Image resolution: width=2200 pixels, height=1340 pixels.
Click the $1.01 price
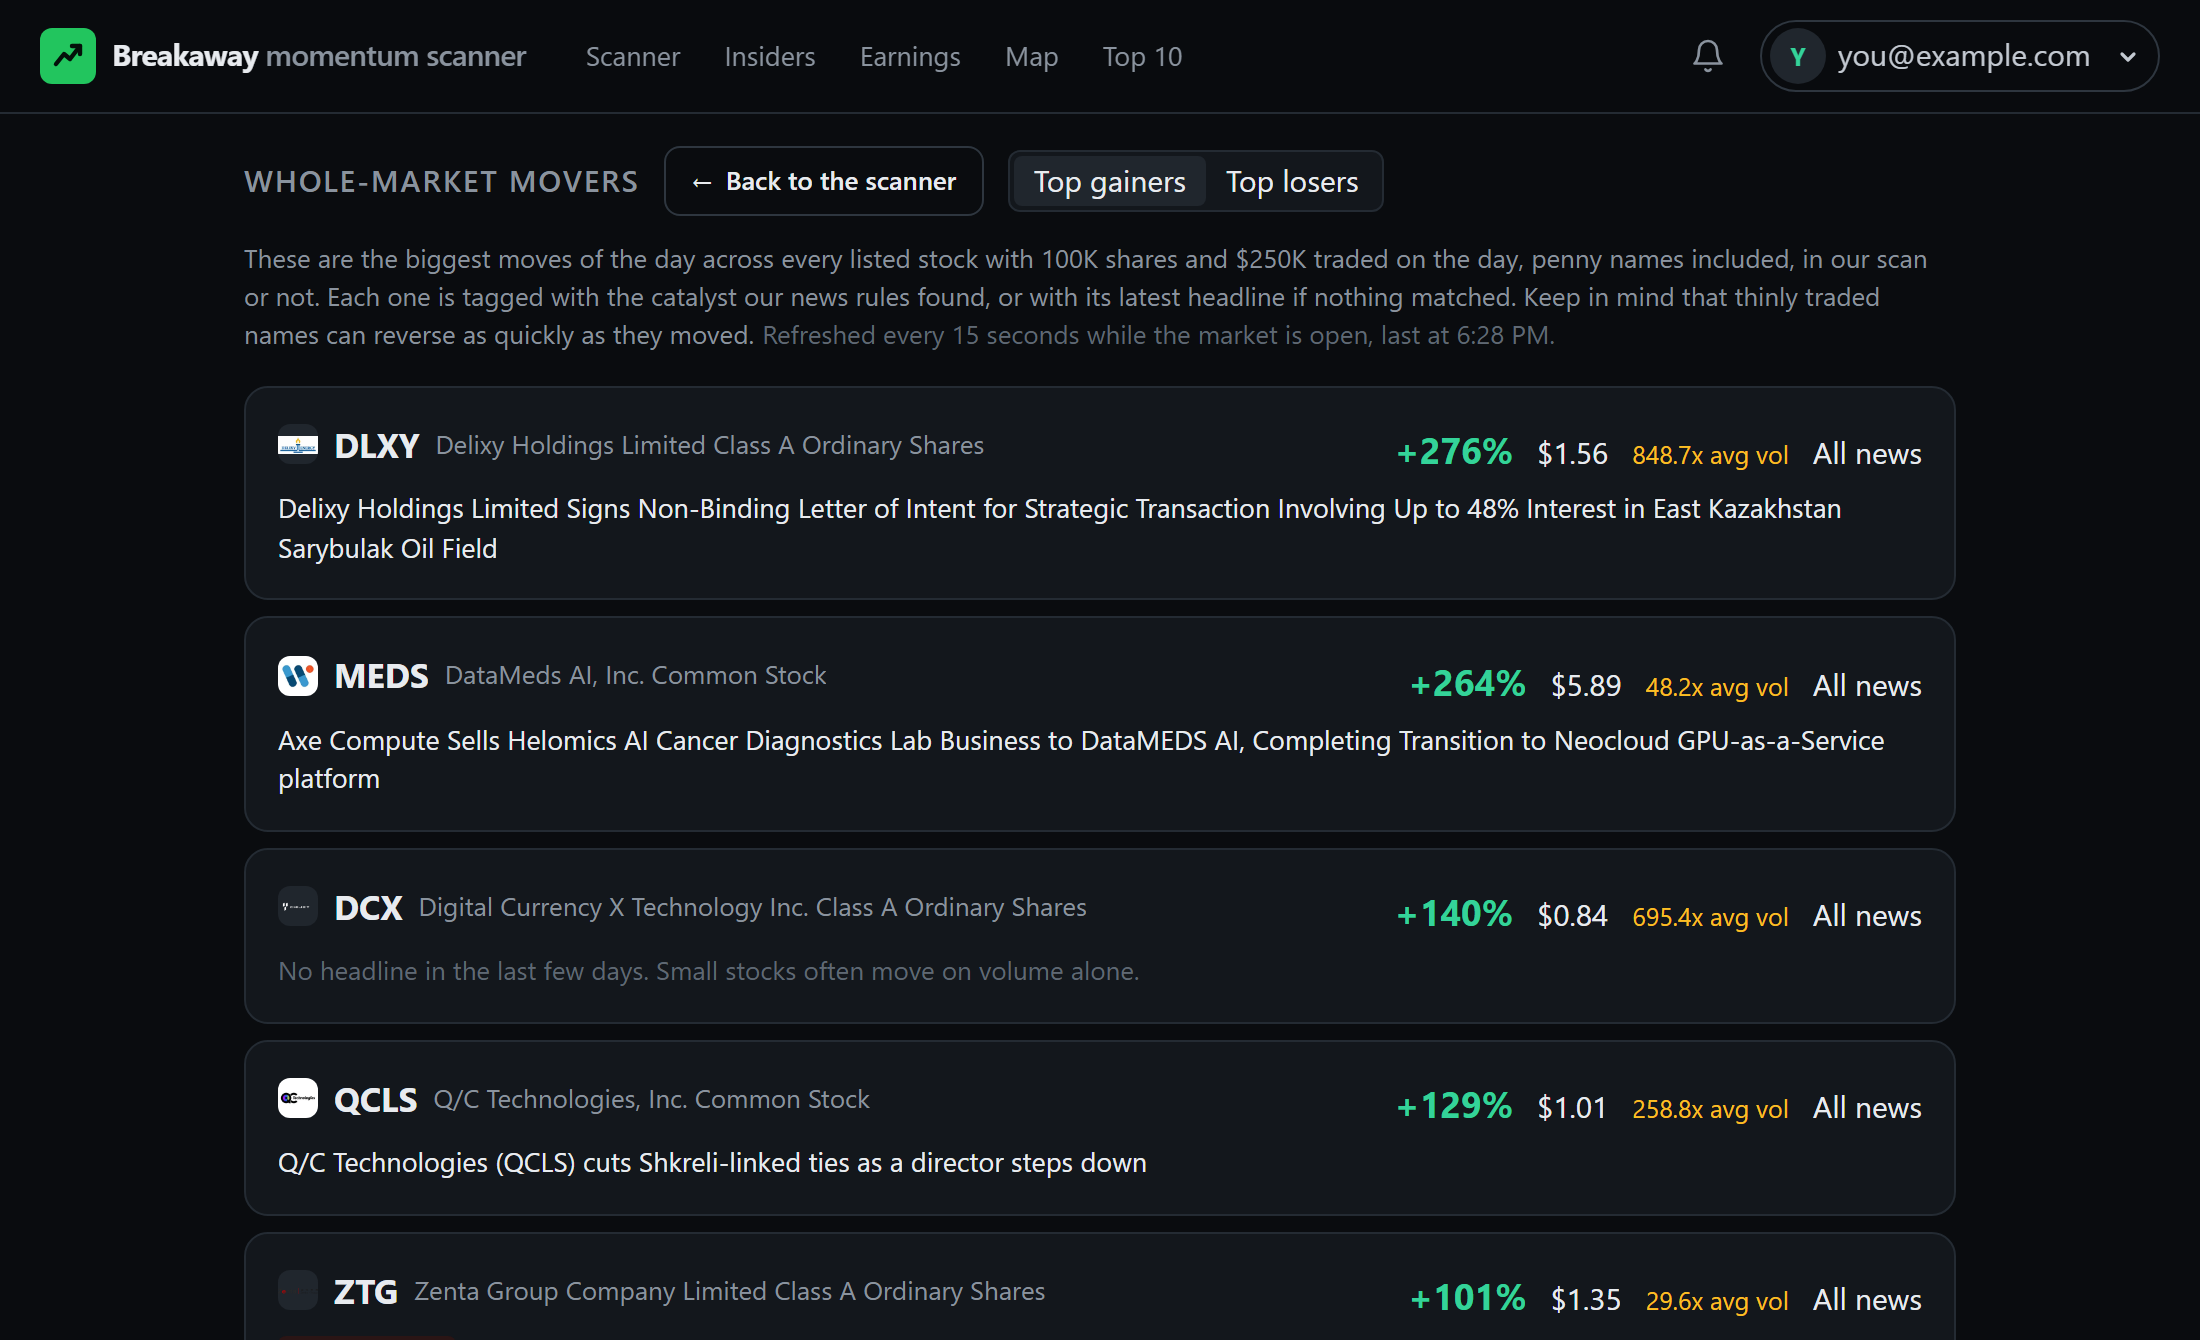click(x=1572, y=1108)
